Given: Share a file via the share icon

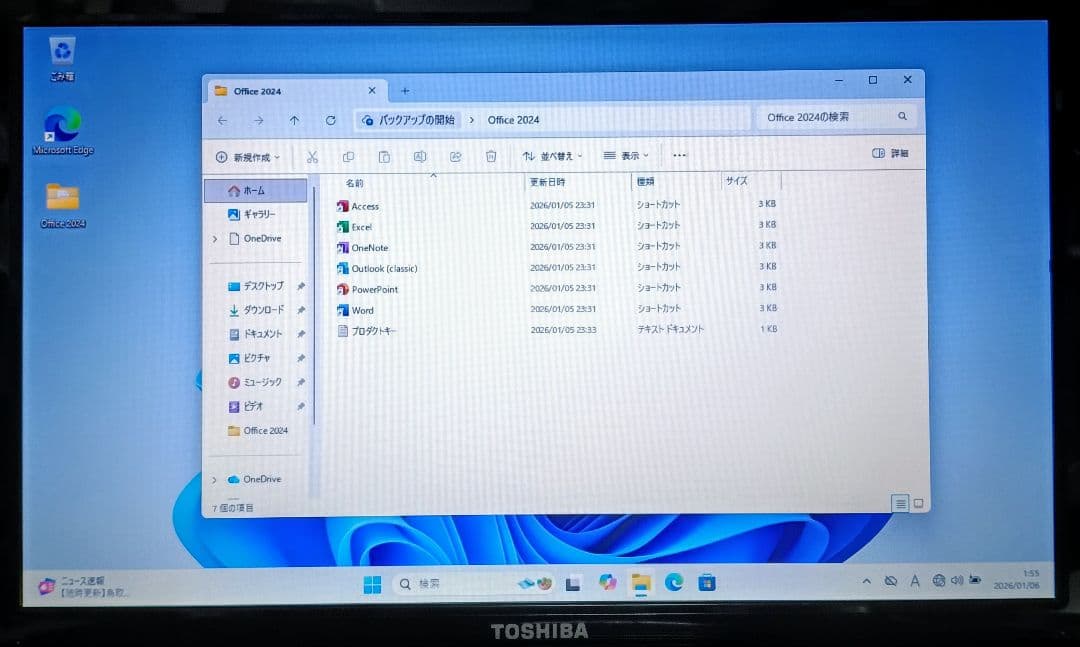Looking at the screenshot, I should [455, 157].
